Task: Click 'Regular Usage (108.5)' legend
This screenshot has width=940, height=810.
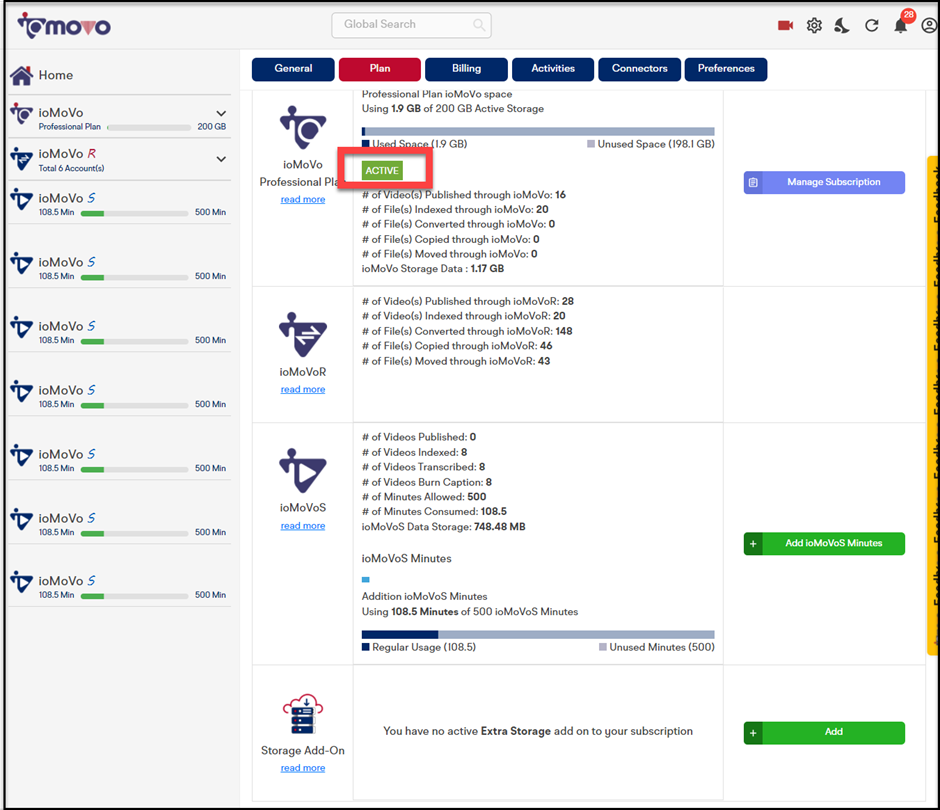Action: coord(419,648)
